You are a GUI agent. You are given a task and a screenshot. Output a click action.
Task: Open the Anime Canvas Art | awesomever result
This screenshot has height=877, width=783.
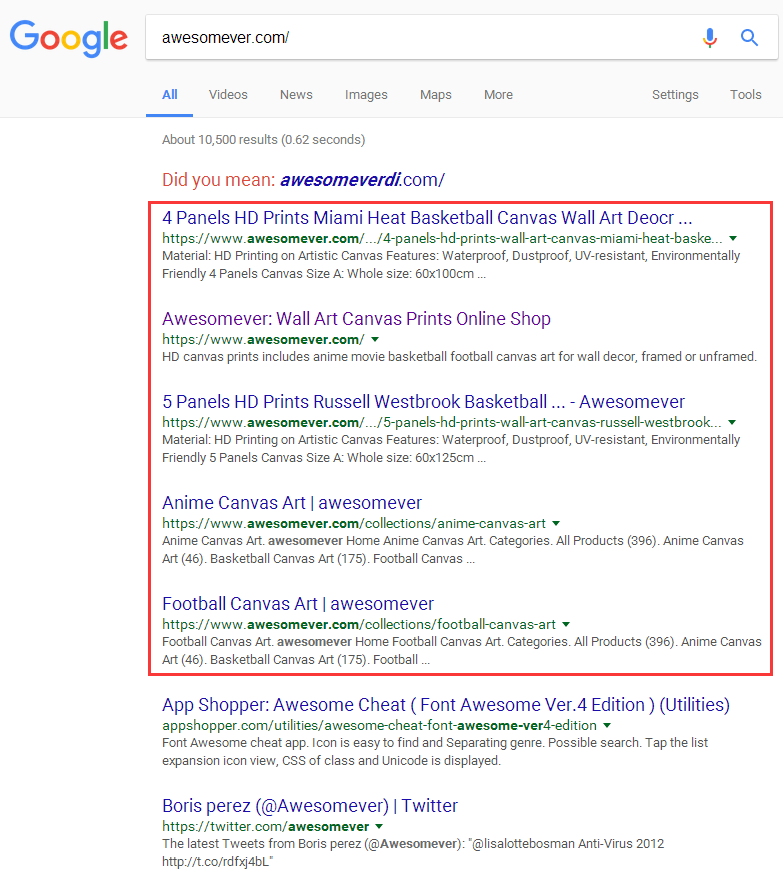tap(292, 503)
